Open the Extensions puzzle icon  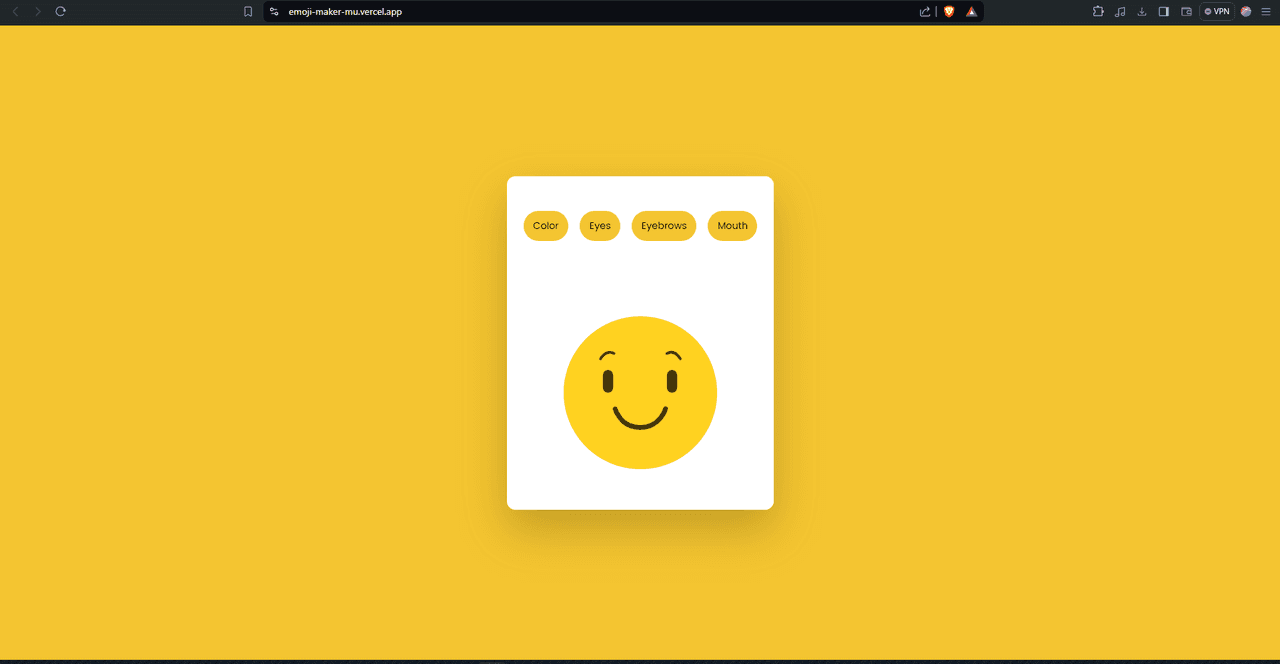pyautogui.click(x=1098, y=11)
